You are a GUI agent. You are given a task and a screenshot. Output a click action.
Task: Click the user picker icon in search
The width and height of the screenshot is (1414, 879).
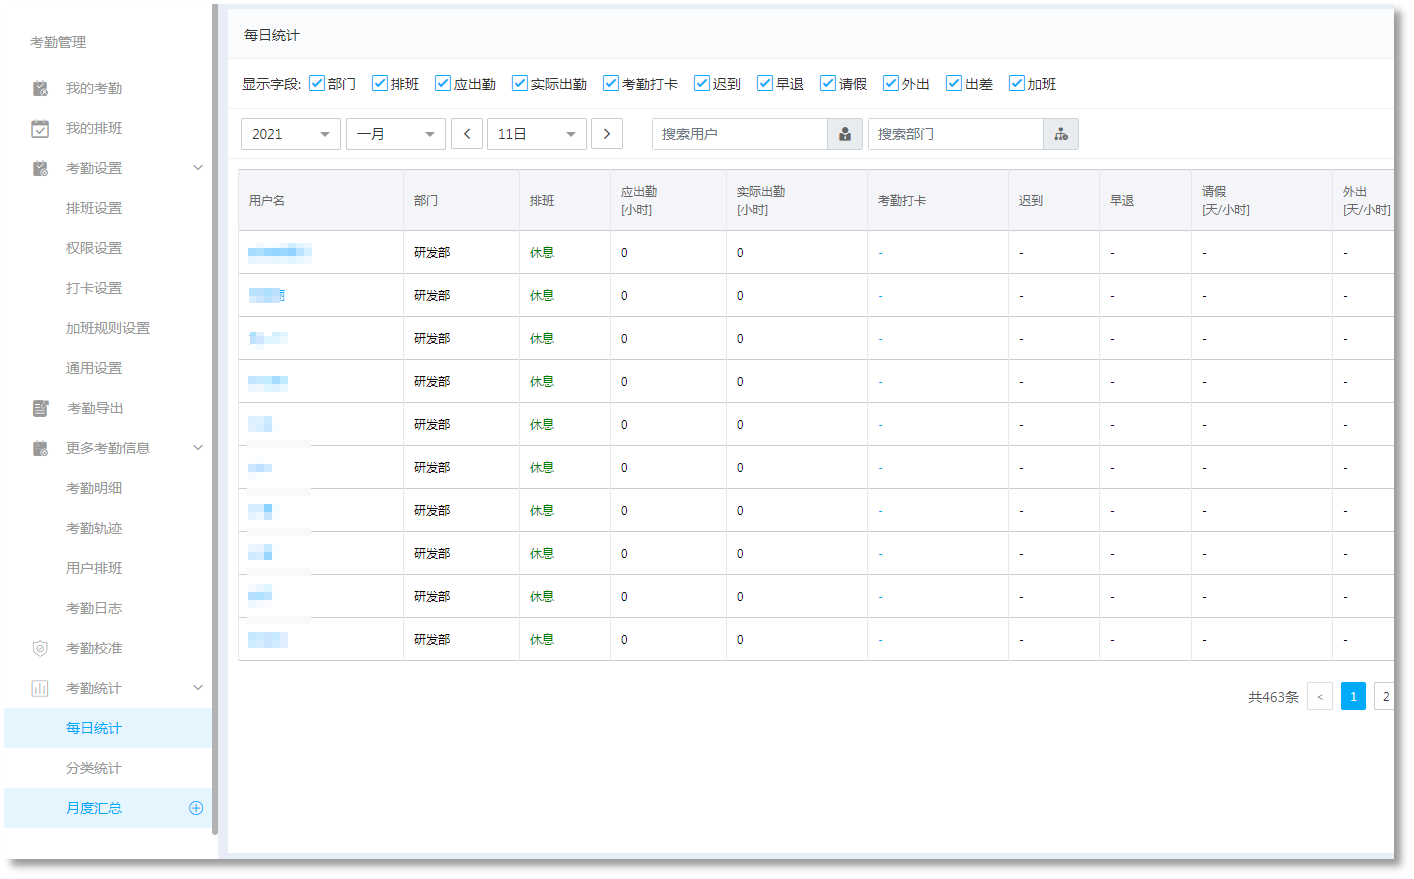point(845,134)
